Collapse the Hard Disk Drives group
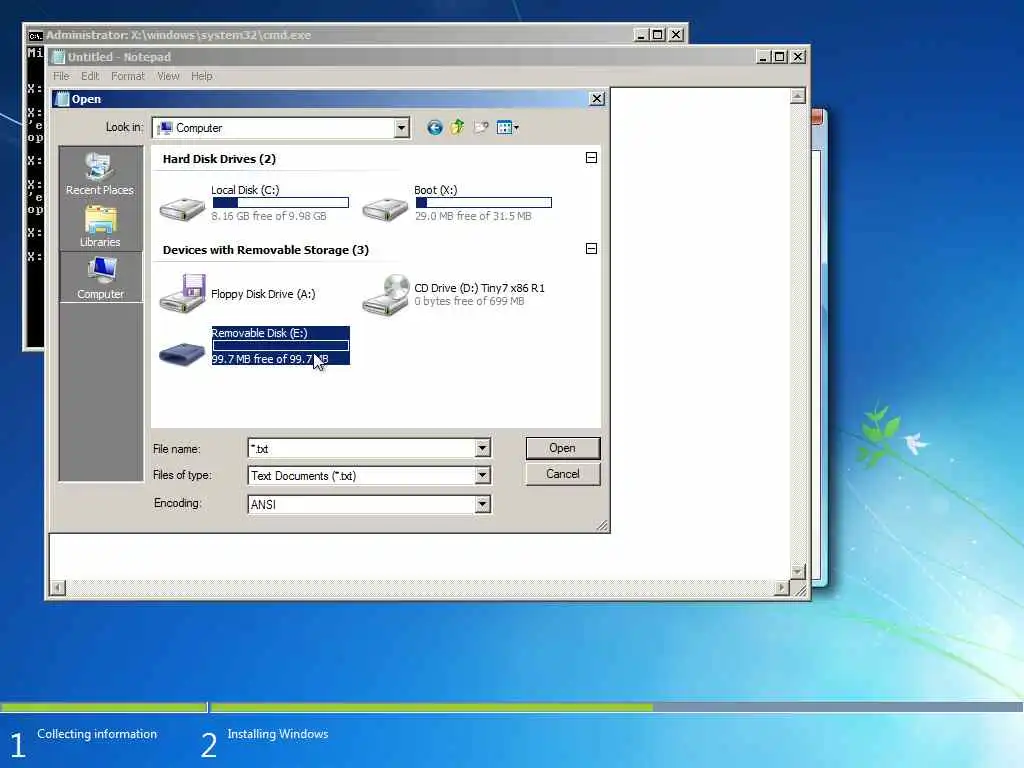 click(591, 157)
